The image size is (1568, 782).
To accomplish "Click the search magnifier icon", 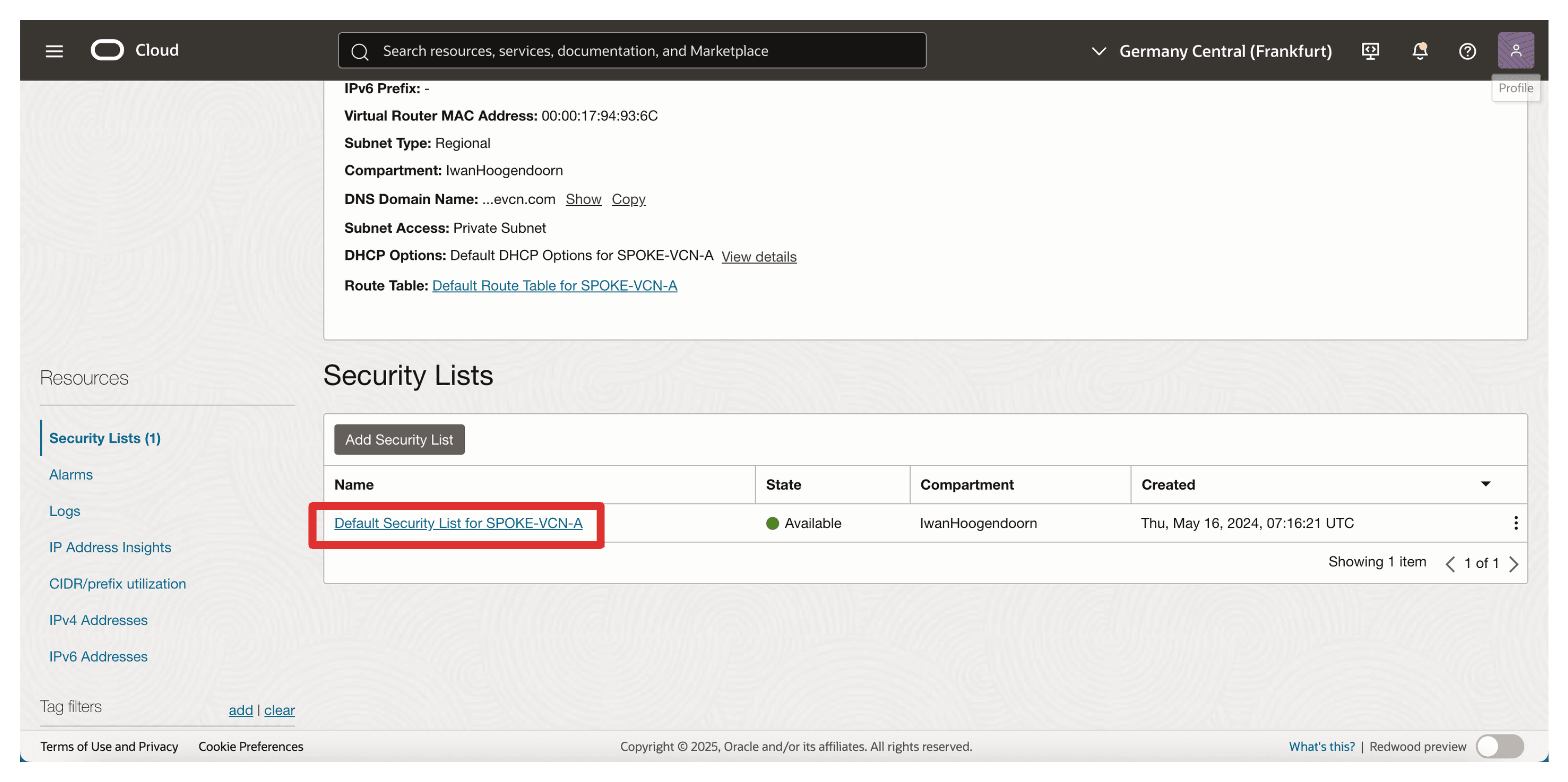I will click(360, 51).
